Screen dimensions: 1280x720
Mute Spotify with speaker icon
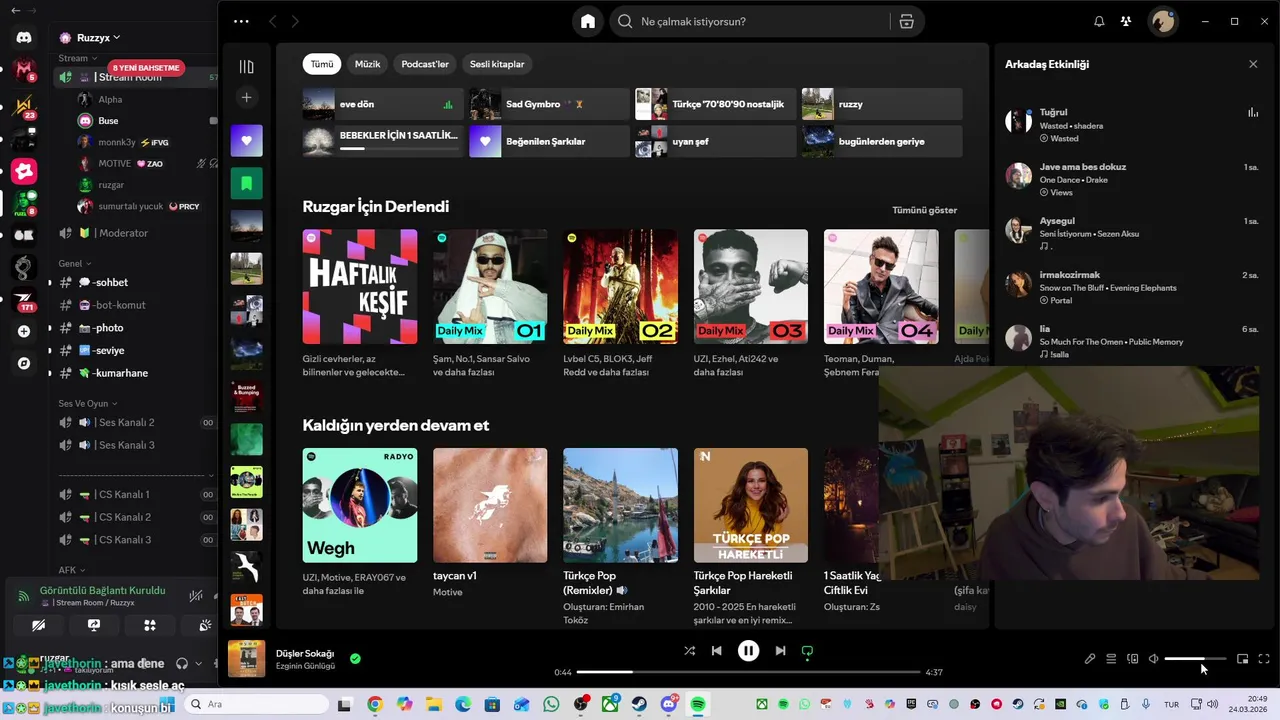(x=1154, y=659)
